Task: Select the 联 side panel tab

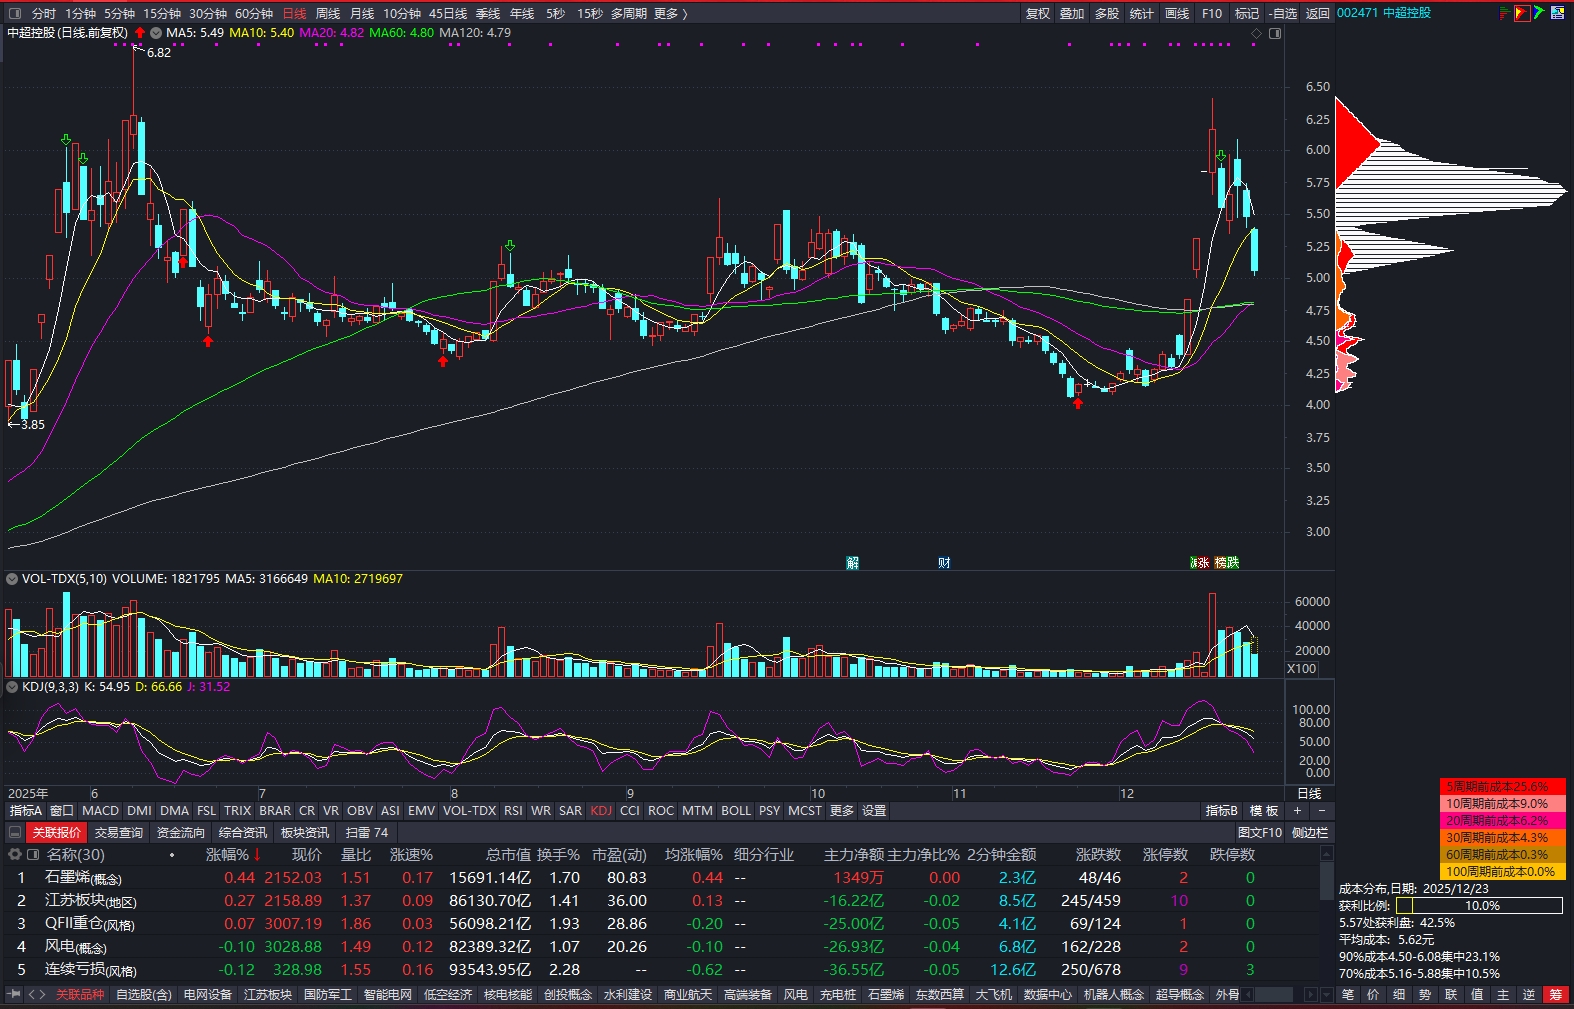Action: point(1451,995)
